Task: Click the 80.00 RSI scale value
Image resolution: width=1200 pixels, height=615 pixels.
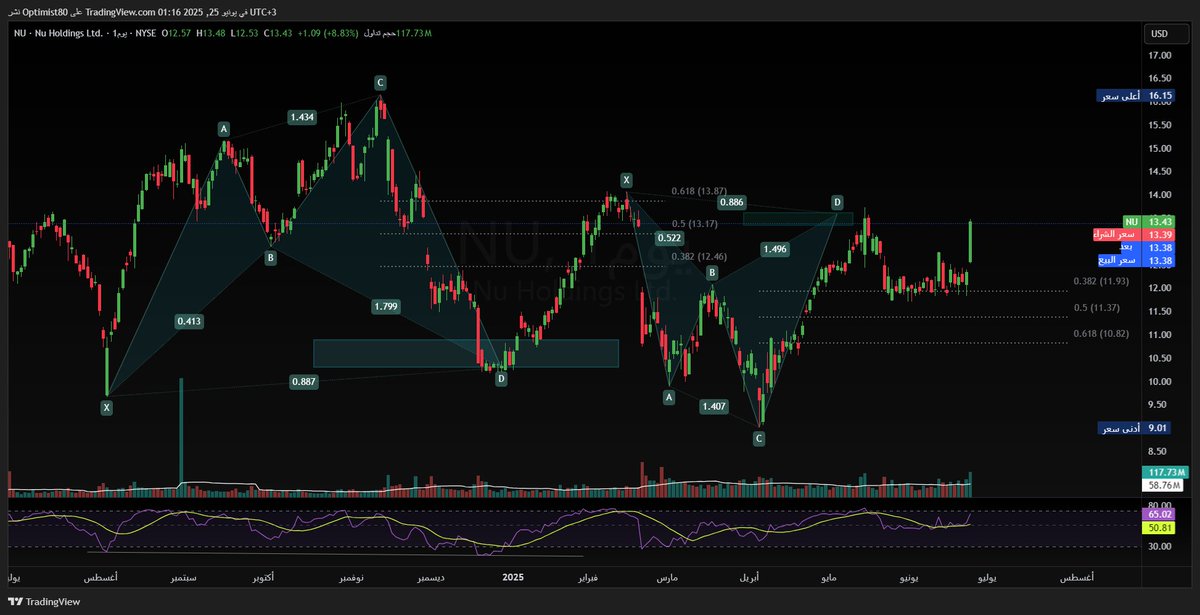Action: 1160,506
